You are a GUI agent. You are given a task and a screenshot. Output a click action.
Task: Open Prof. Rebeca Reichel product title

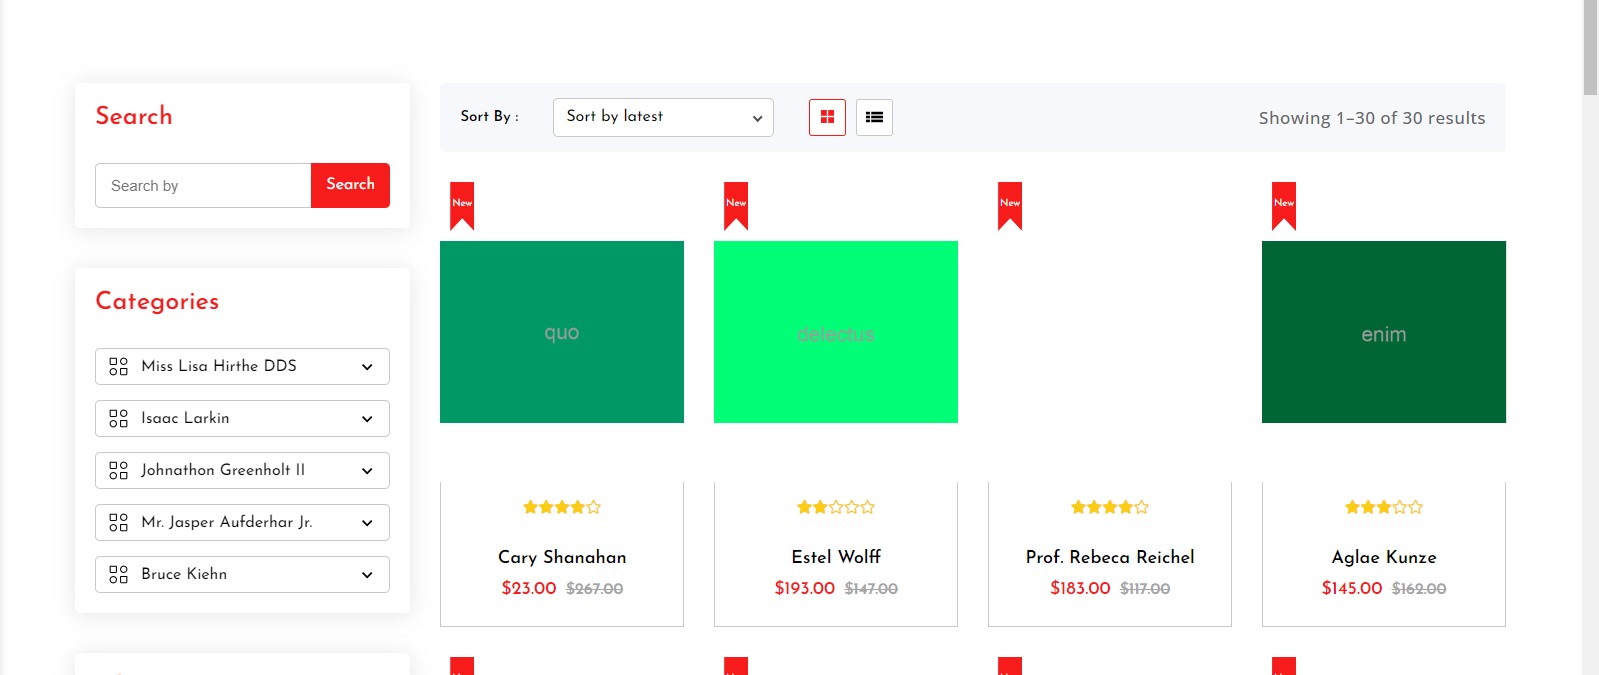click(x=1110, y=557)
